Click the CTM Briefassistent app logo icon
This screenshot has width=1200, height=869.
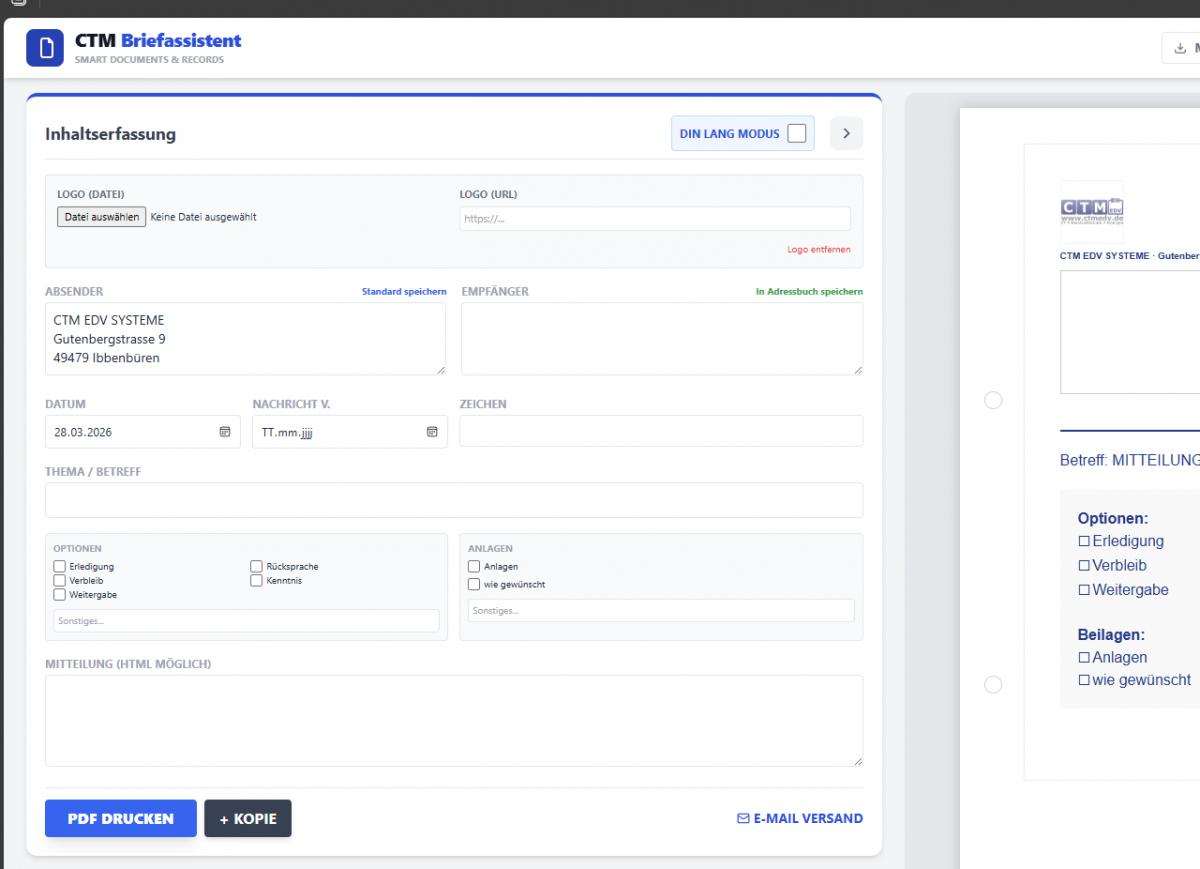[x=44, y=47]
